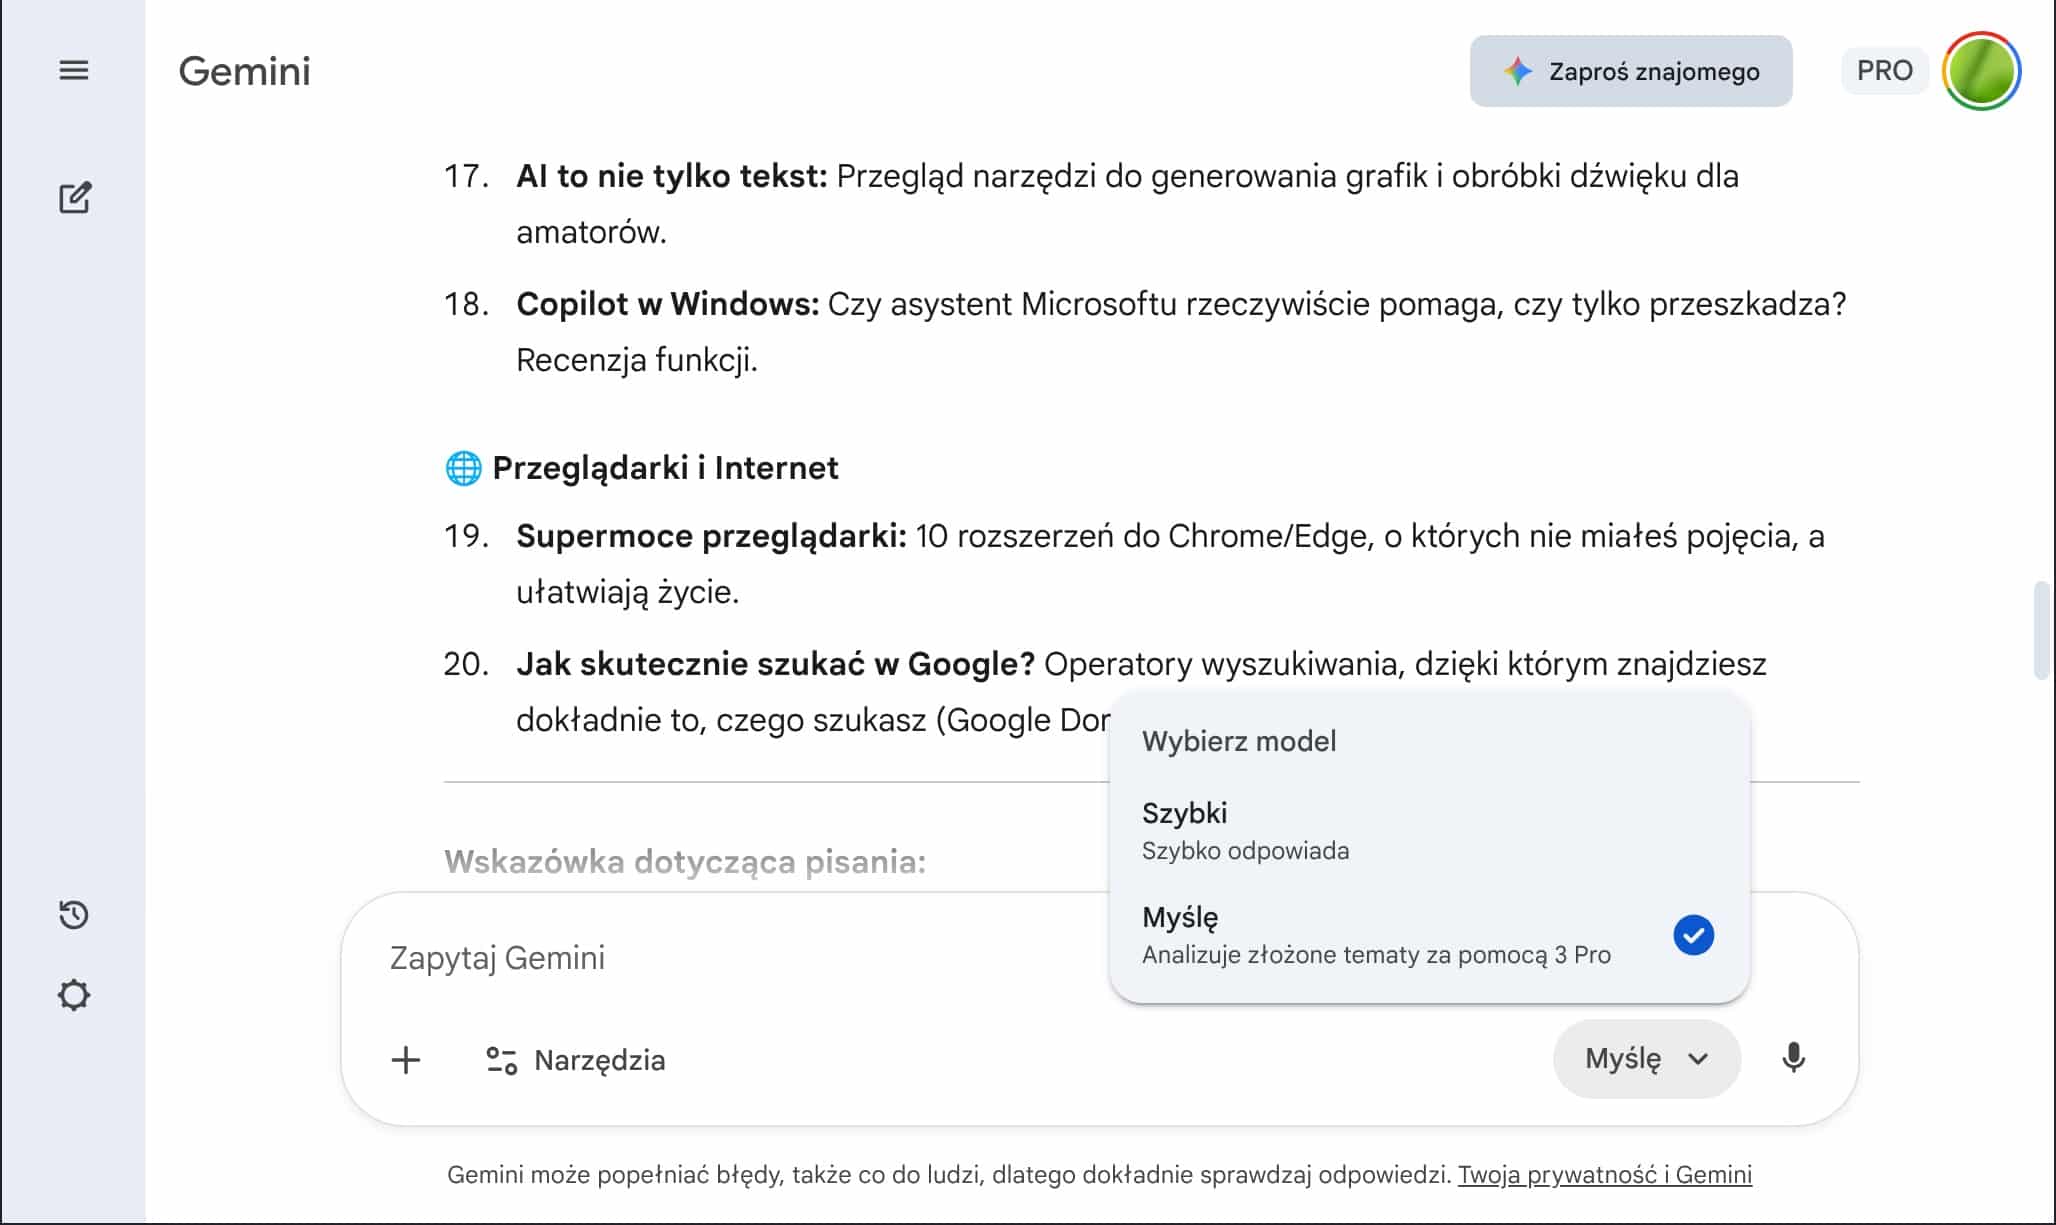The height and width of the screenshot is (1225, 2056).
Task: Open the activity history icon
Action: tap(74, 915)
